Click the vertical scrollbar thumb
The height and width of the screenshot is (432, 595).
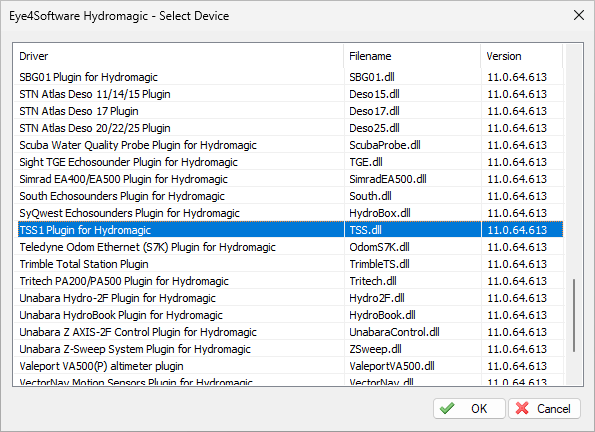(574, 315)
